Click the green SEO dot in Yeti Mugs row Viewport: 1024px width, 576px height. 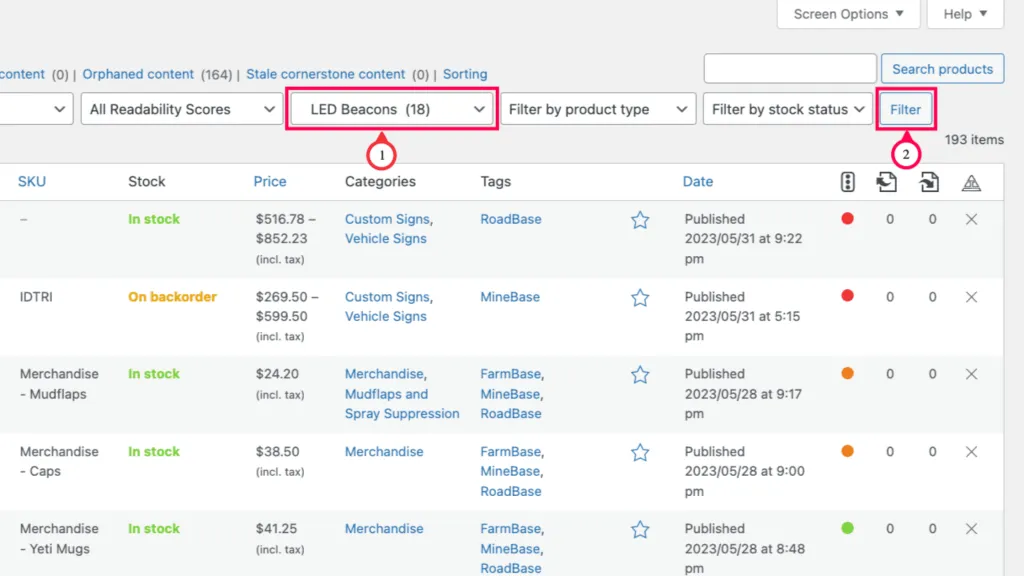tap(848, 528)
